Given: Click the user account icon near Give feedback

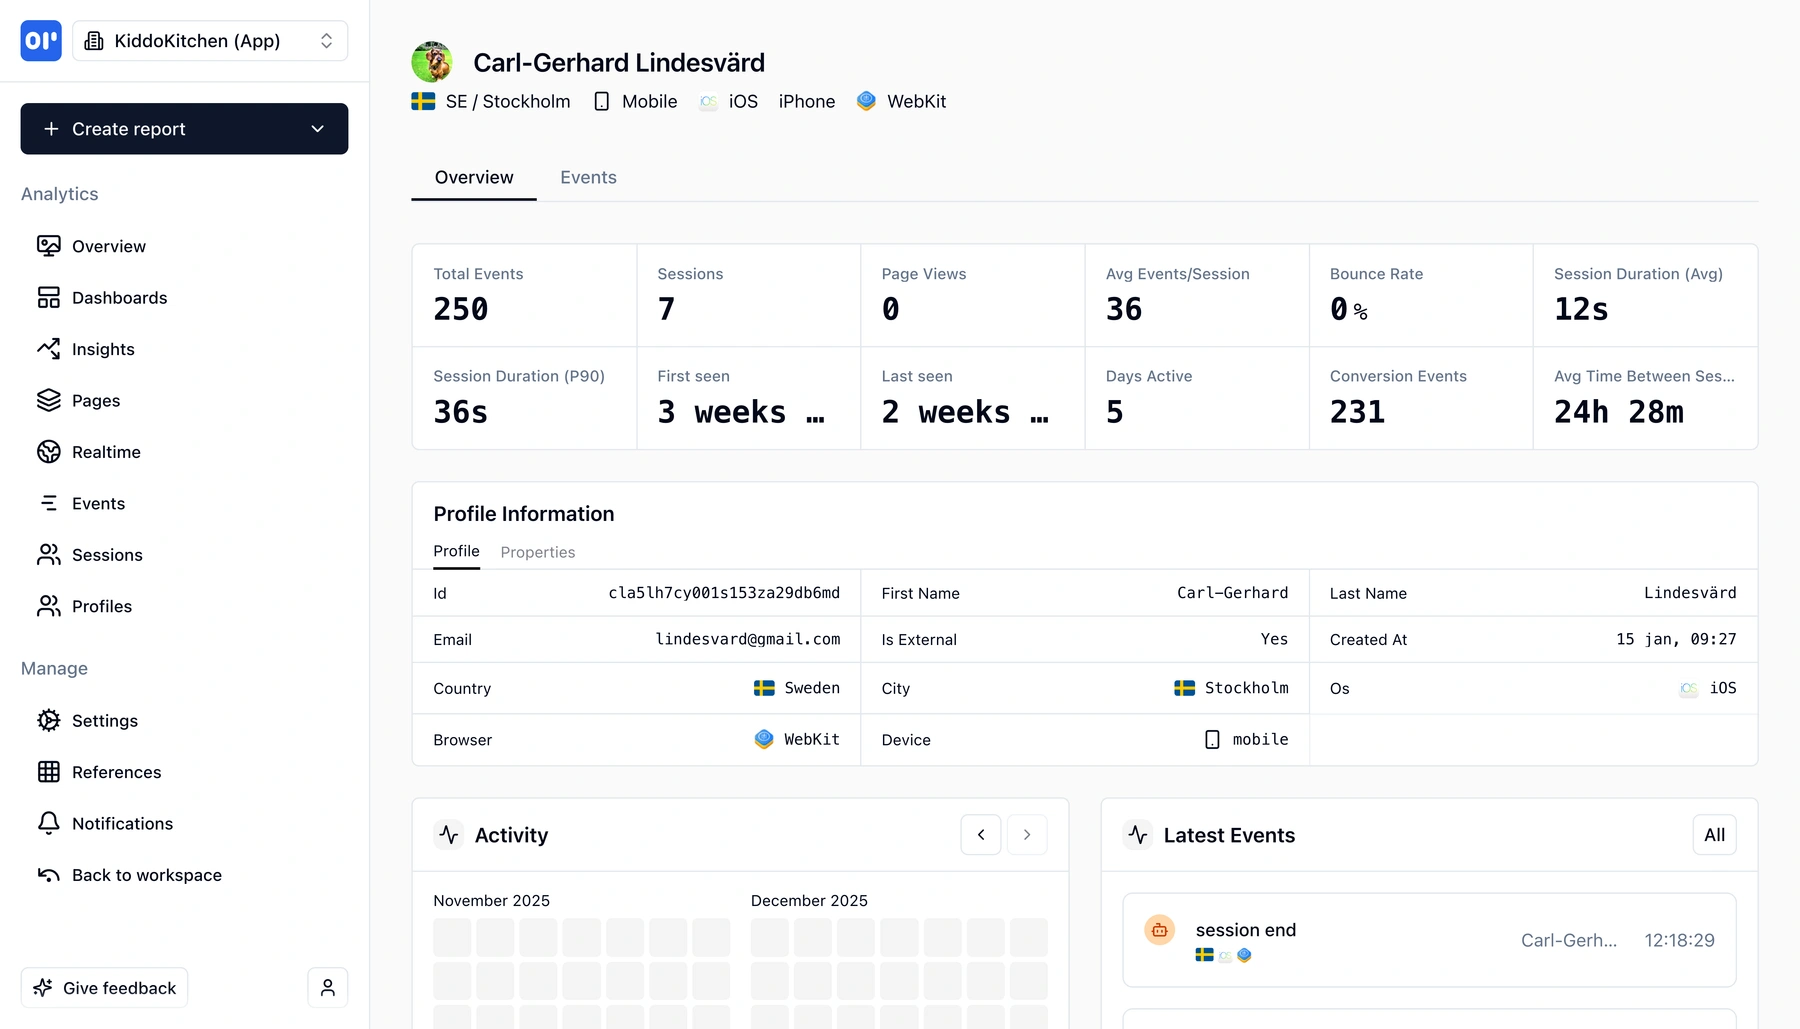Looking at the screenshot, I should 327,987.
